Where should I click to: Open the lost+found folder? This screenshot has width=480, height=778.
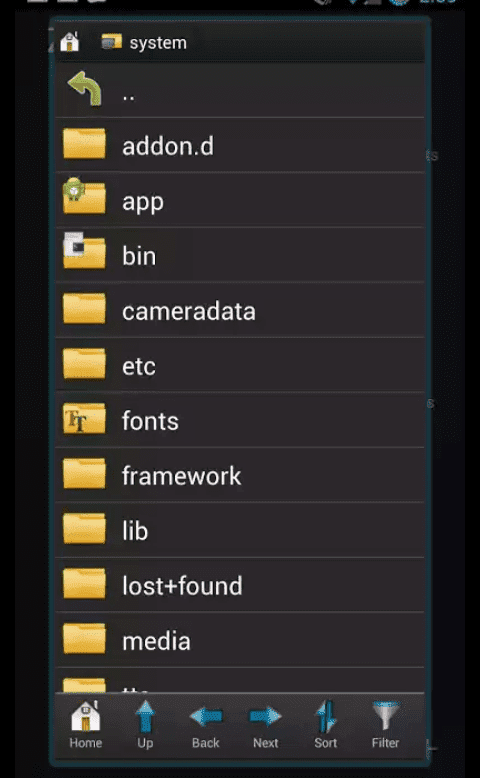[x=240, y=585]
